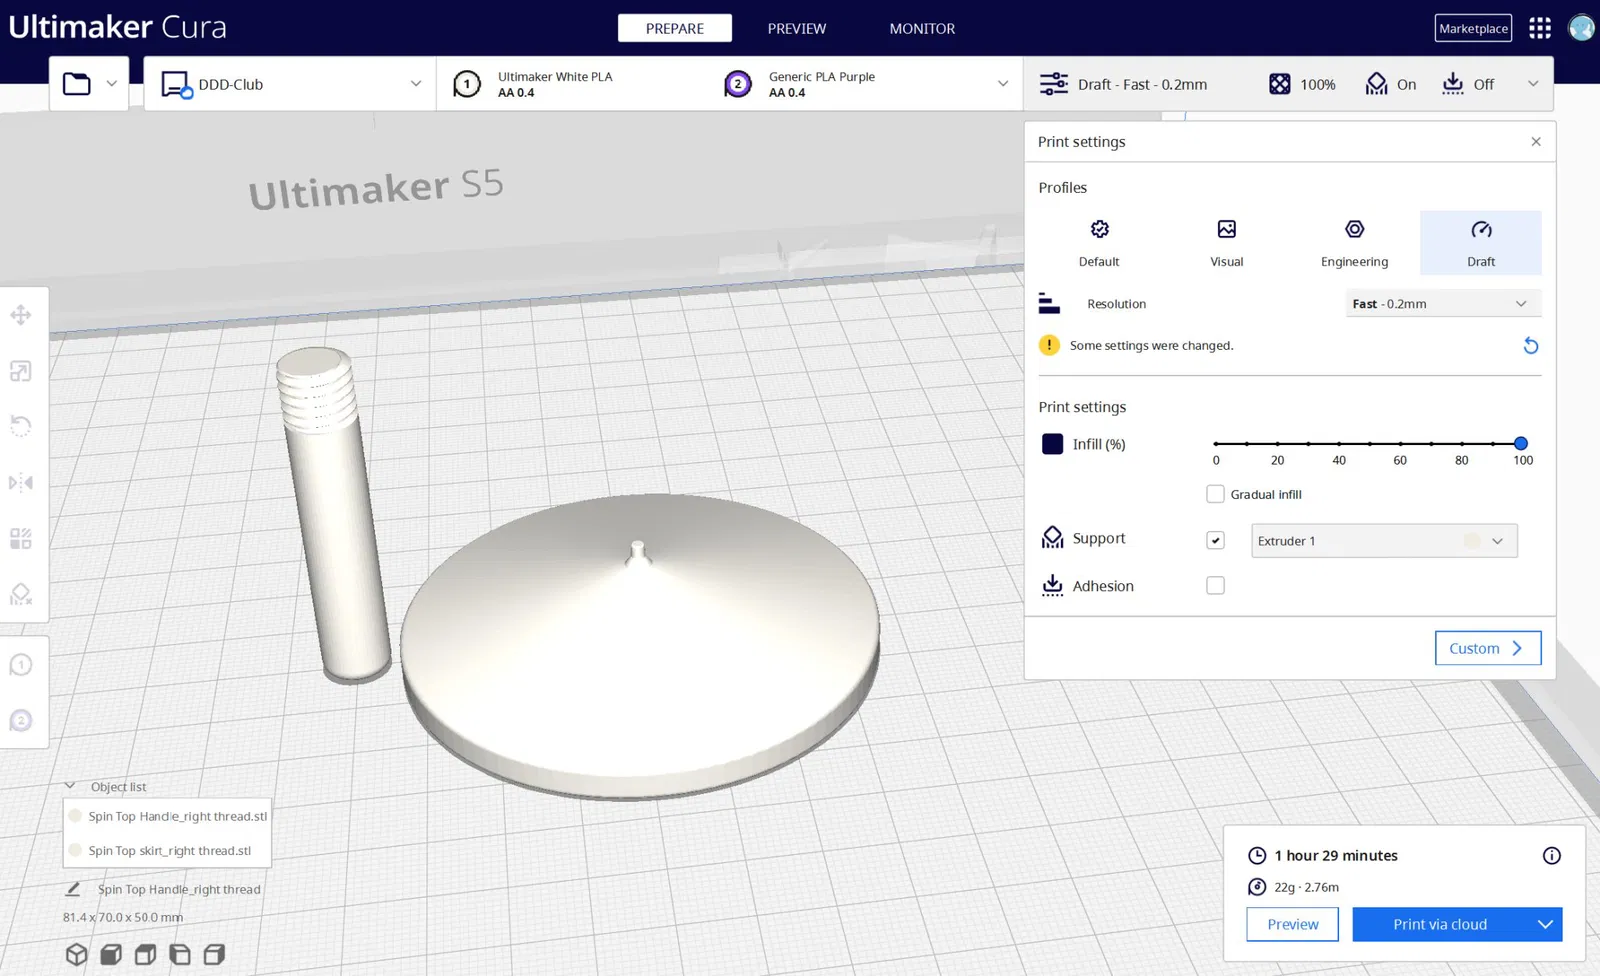
Task: Switch to right side view cube icon
Action: 214,954
